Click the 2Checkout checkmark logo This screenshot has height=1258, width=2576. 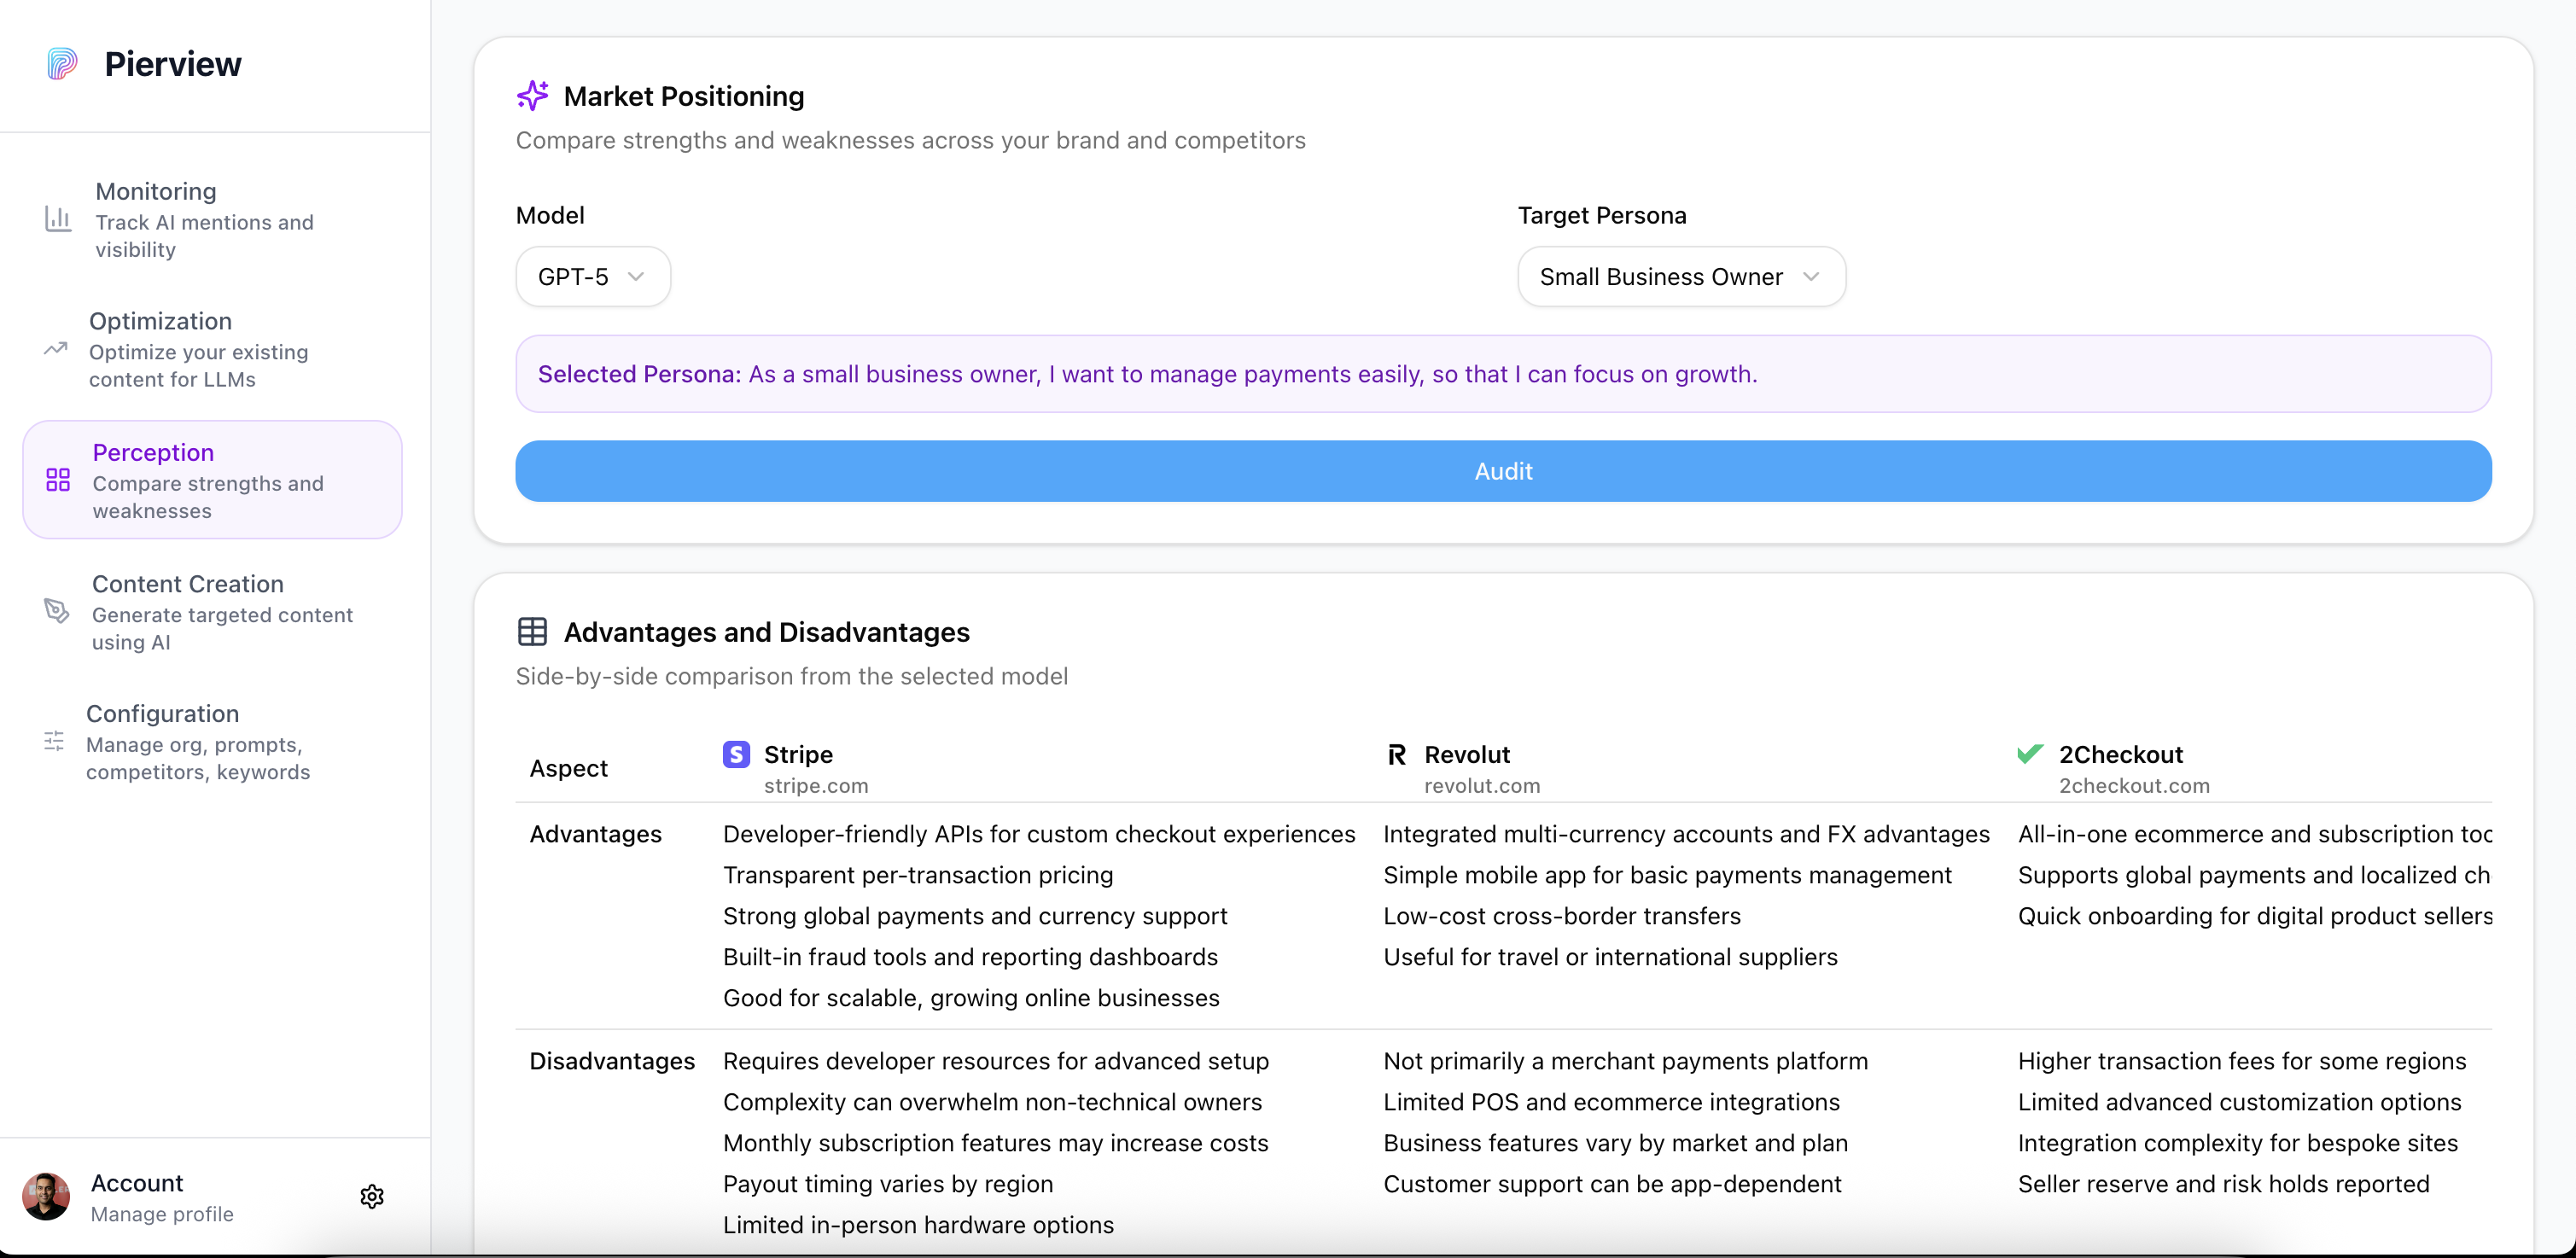point(2030,754)
